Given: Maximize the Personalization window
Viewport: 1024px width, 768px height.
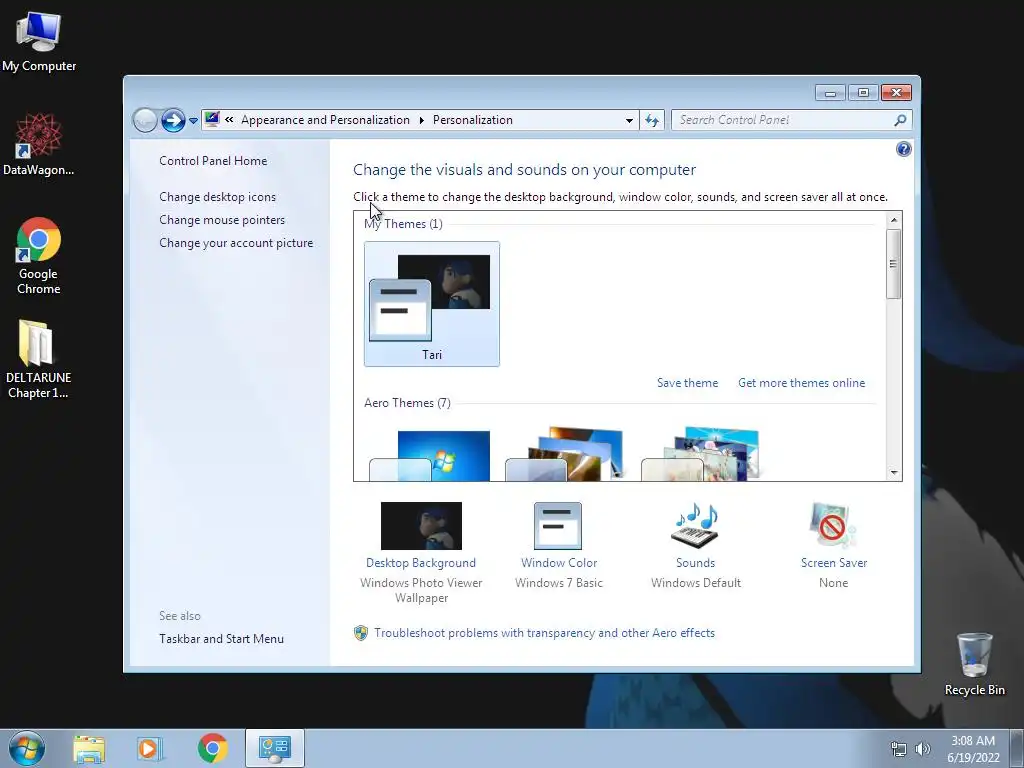Looking at the screenshot, I should pos(863,93).
